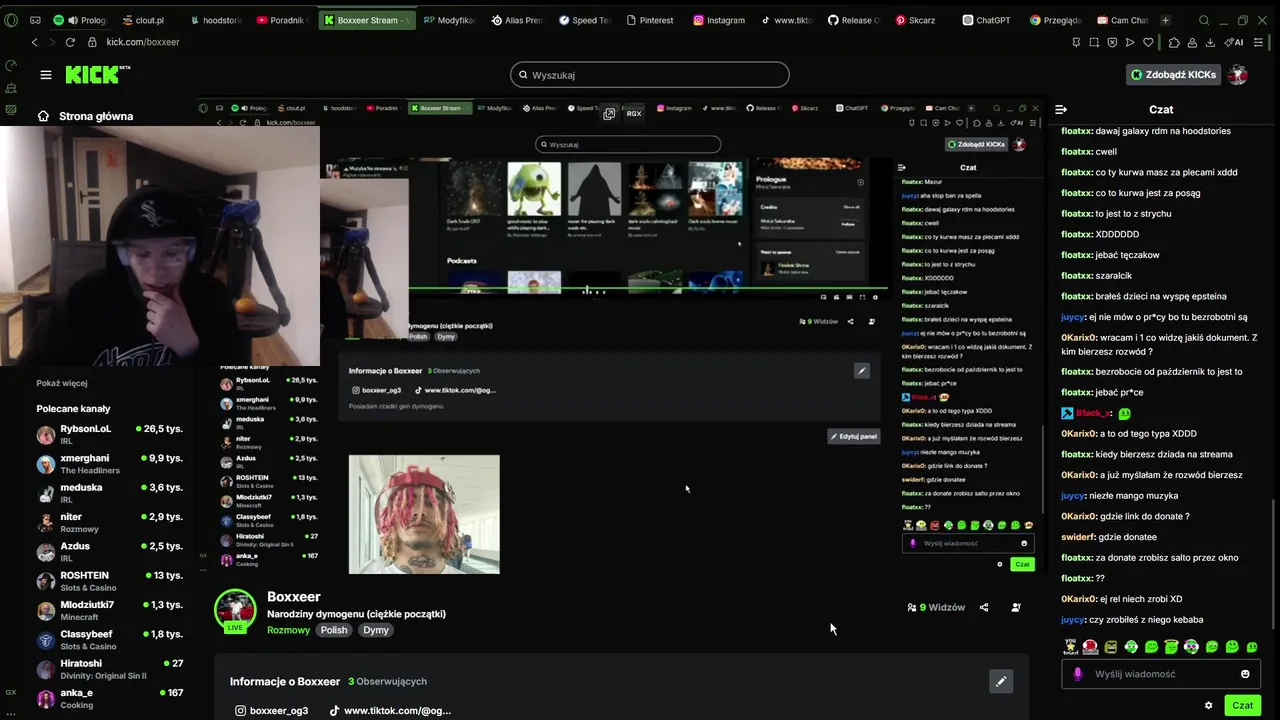Open Mlodziutki7 channel in sidebar
The width and height of the screenshot is (1280, 720).
(110, 610)
